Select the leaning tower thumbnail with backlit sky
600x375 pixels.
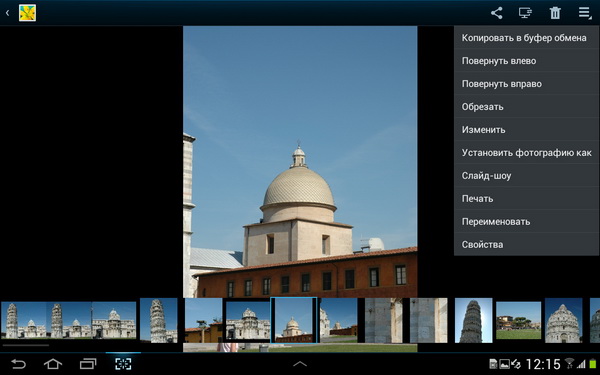coord(473,320)
